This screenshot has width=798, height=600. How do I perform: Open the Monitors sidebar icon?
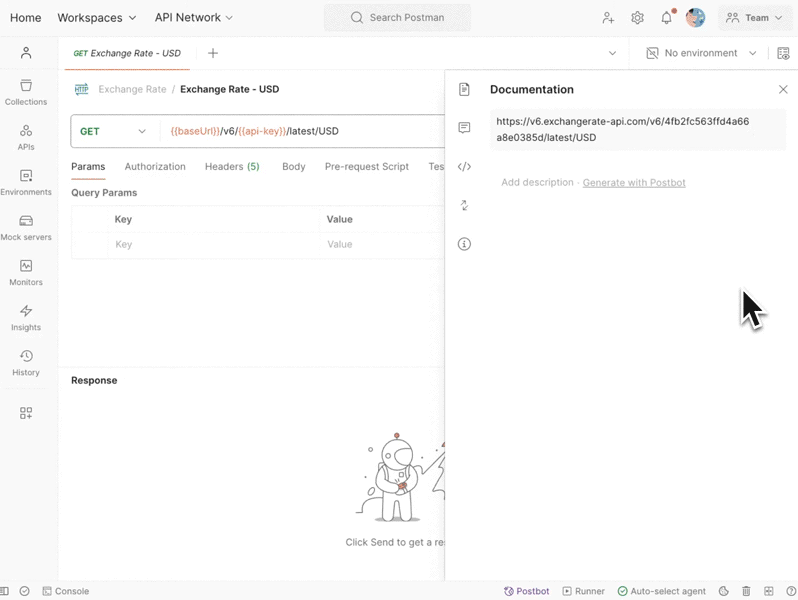(26, 272)
